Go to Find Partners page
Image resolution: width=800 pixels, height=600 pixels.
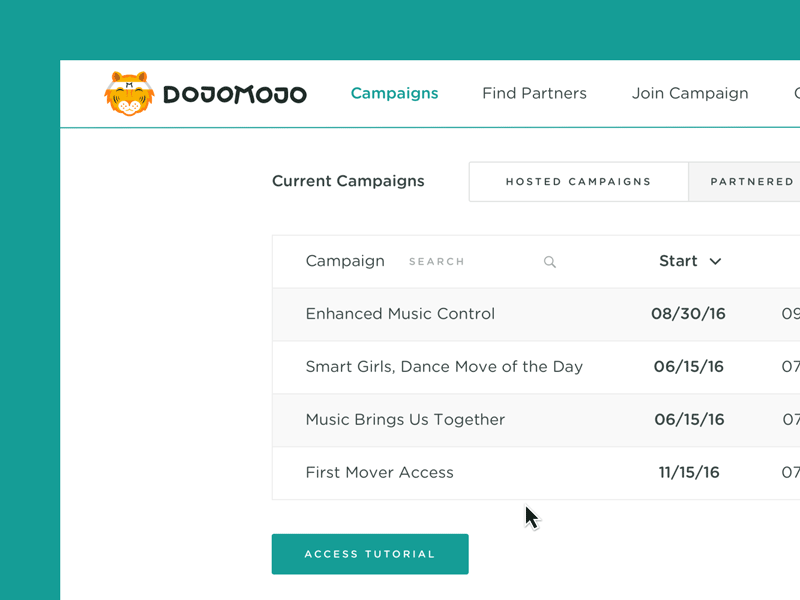point(534,93)
